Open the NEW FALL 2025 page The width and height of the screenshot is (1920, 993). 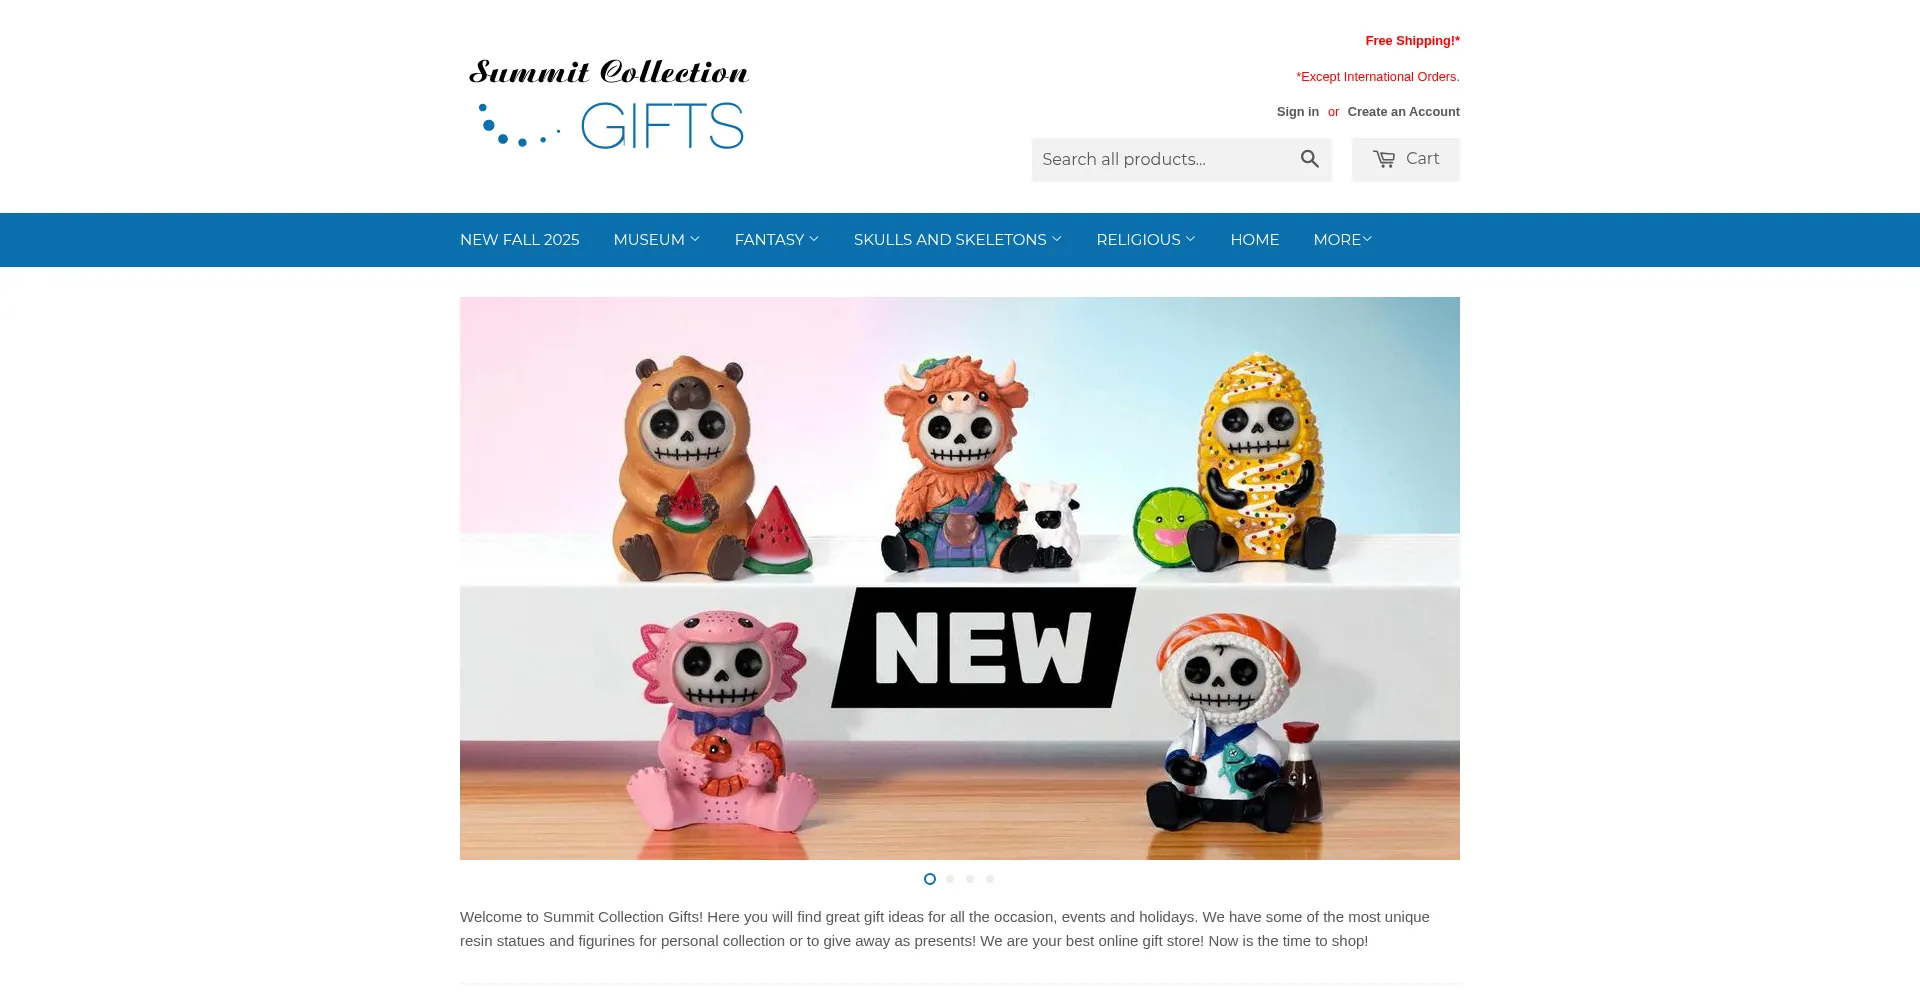coord(520,240)
